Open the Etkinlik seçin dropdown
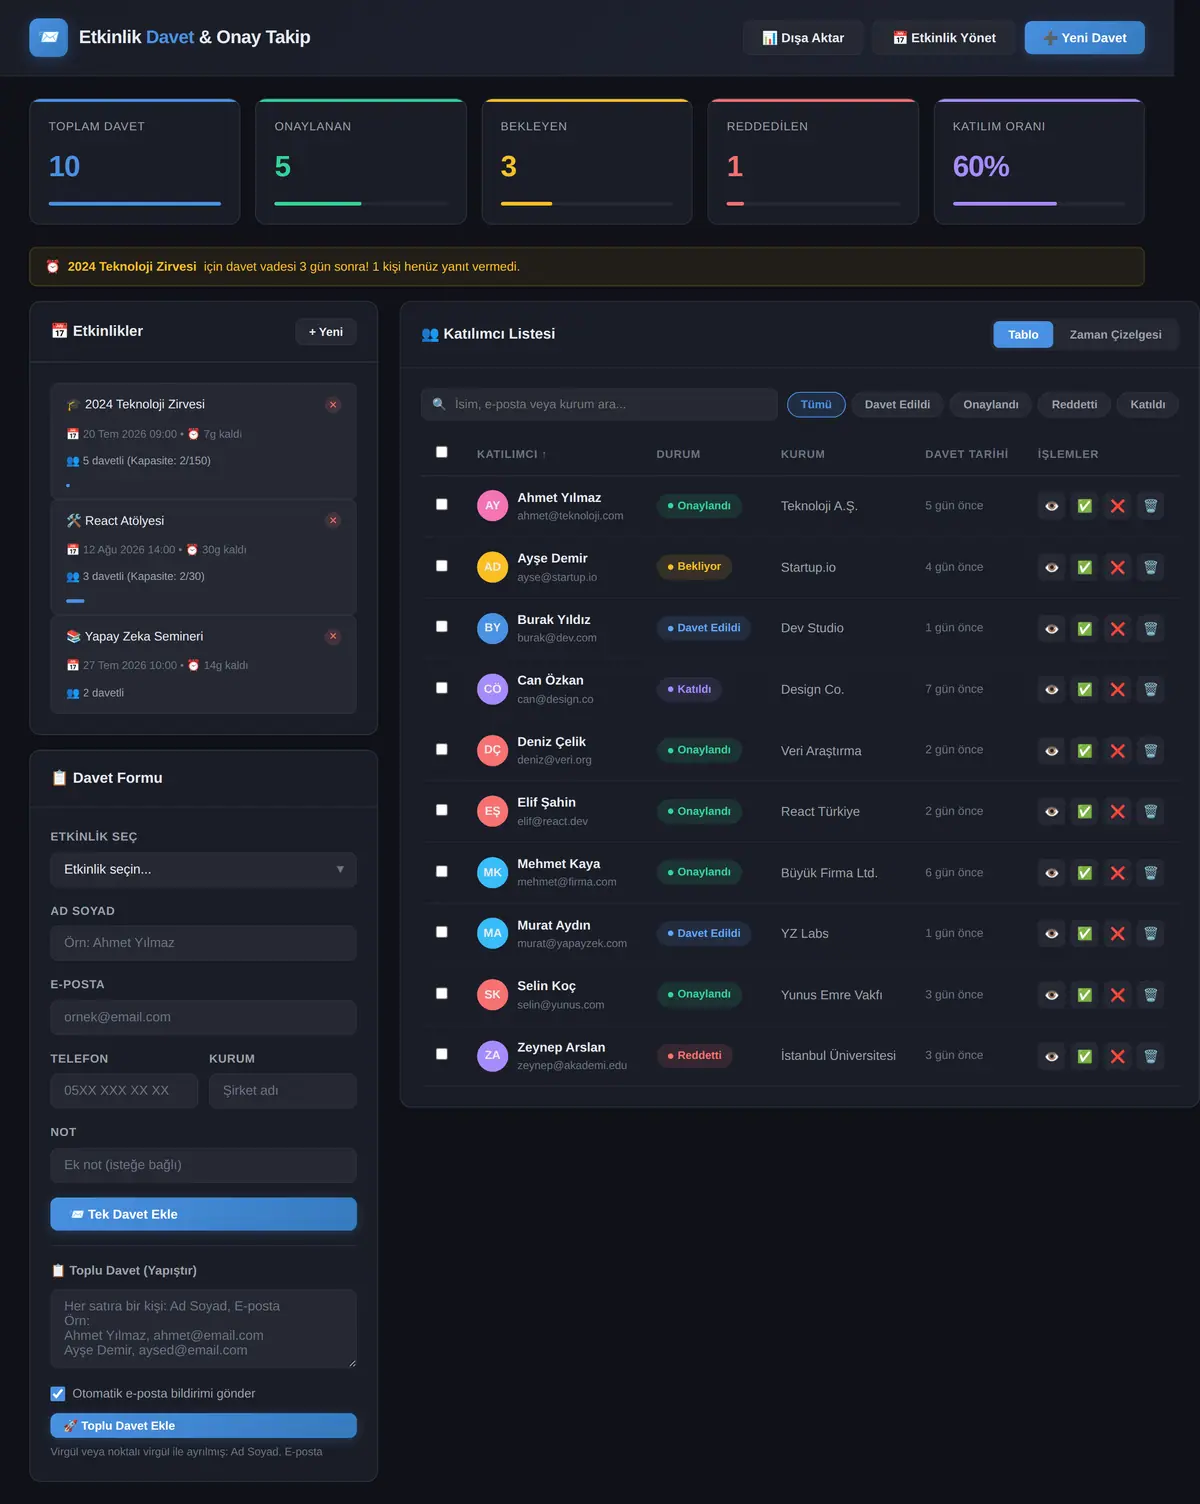Viewport: 1200px width, 1504px height. tap(203, 870)
